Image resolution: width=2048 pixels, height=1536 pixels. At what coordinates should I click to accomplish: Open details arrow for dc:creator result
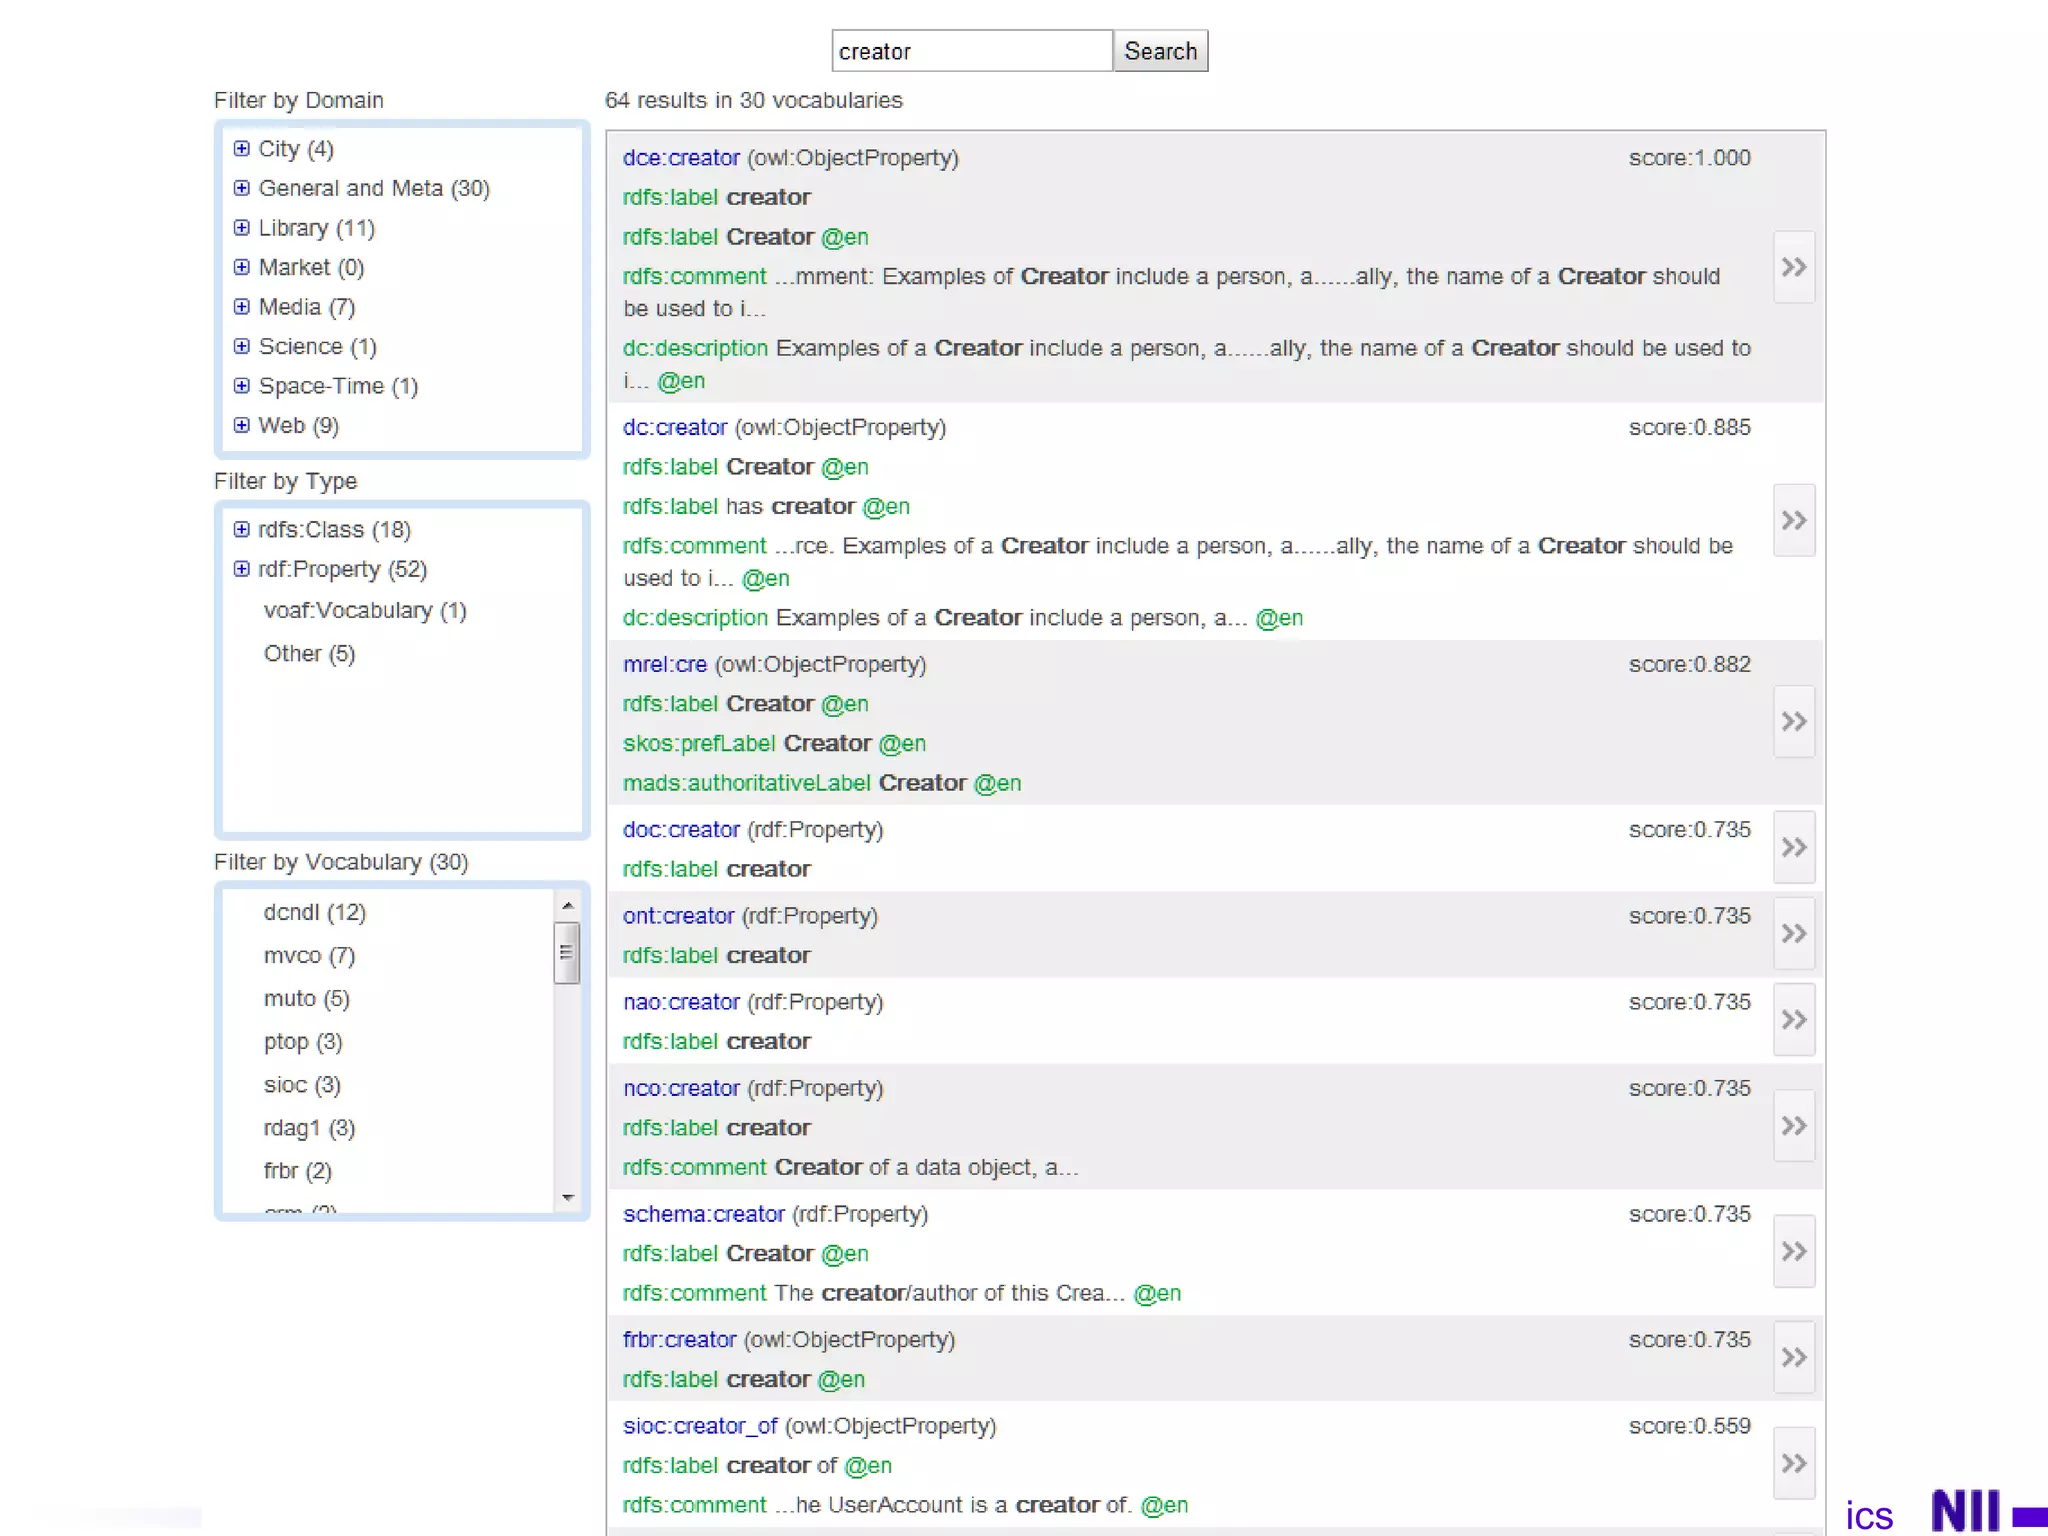tap(1794, 520)
